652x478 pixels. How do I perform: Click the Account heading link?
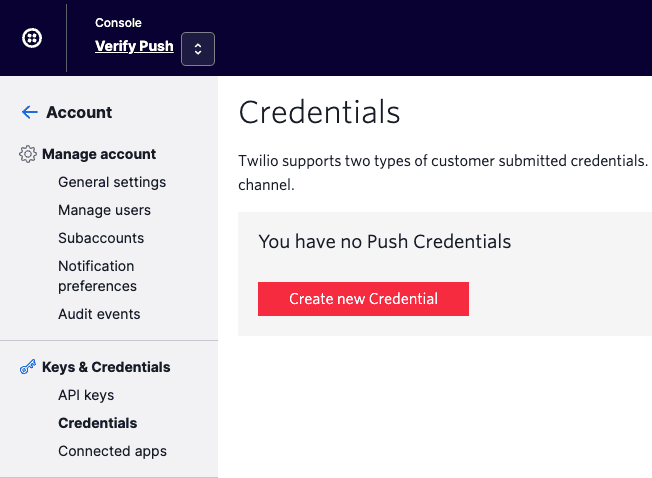pyautogui.click(x=79, y=113)
